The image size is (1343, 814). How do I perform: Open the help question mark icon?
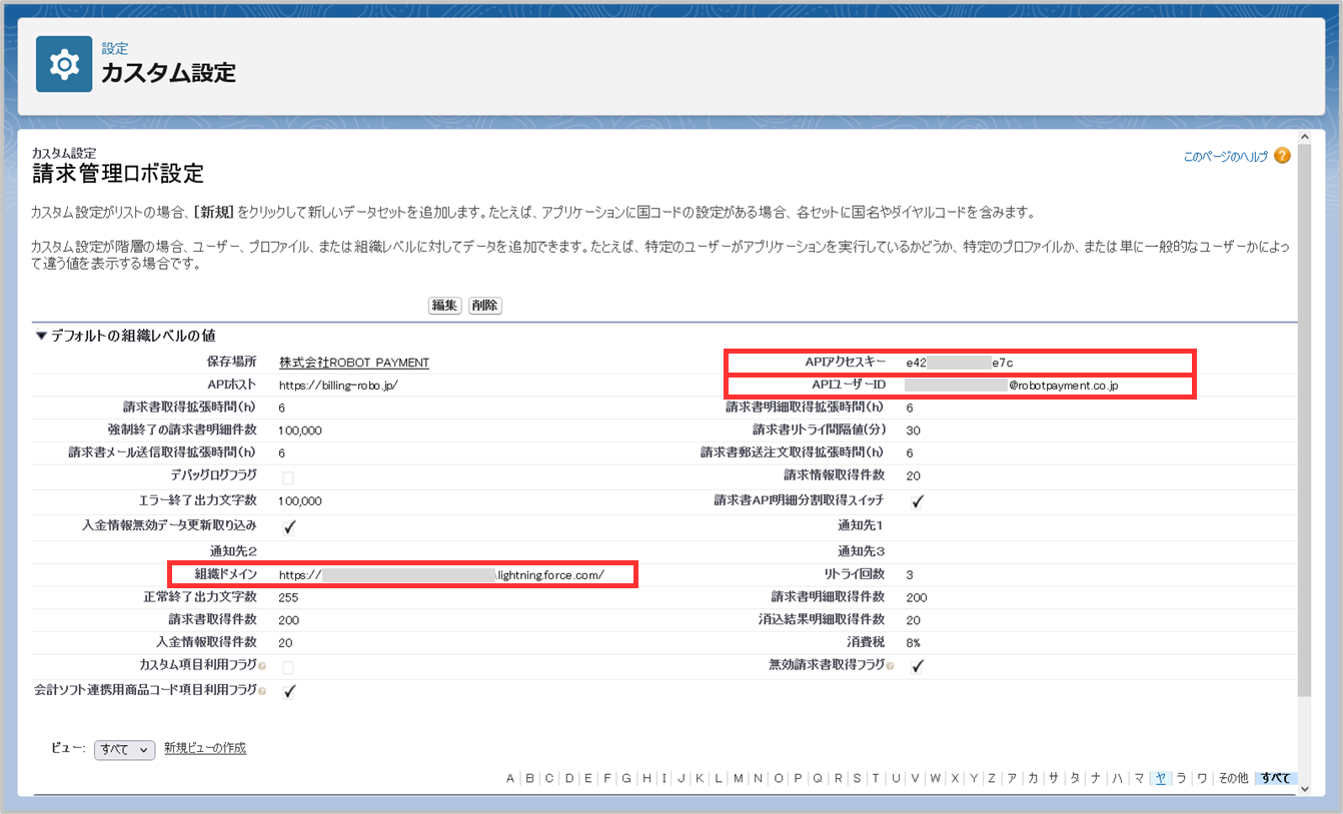coord(1282,156)
